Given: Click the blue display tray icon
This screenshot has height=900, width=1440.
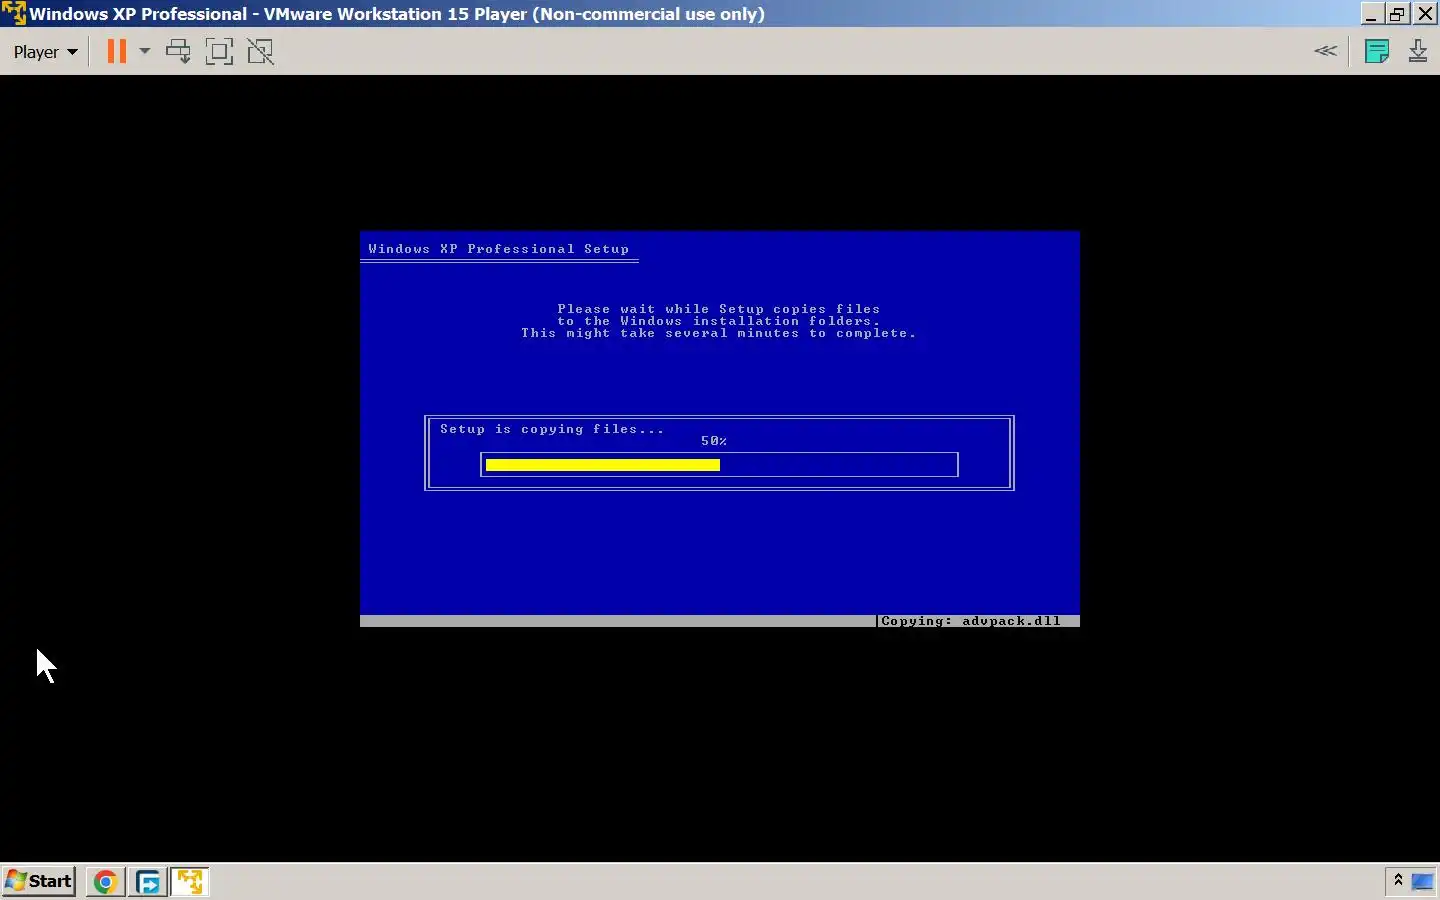Looking at the screenshot, I should [1422, 881].
